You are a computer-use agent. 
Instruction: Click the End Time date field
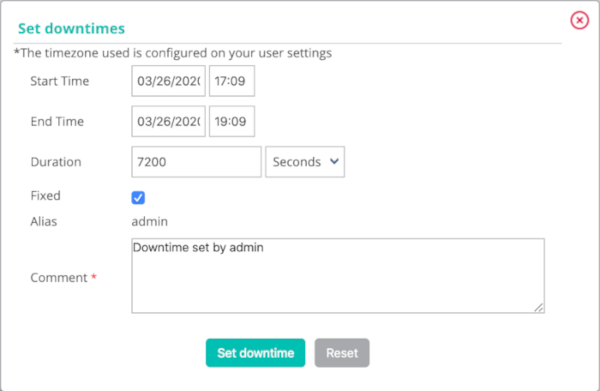(168, 121)
